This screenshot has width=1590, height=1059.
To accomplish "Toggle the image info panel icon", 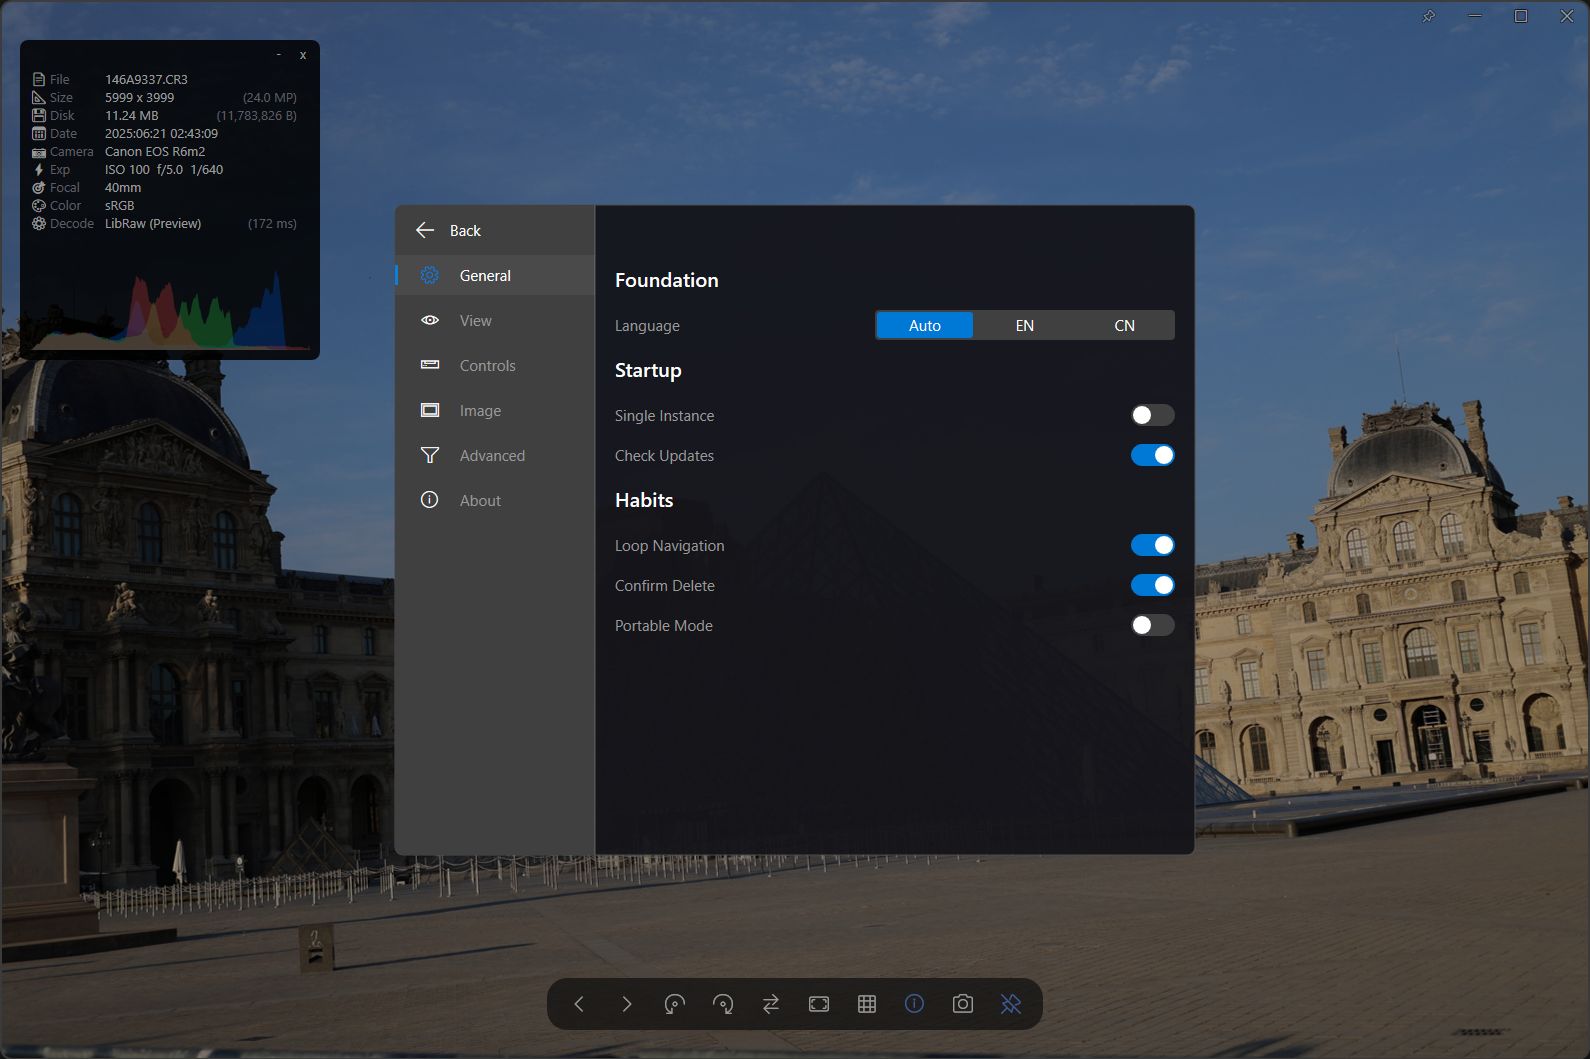I will (915, 1004).
